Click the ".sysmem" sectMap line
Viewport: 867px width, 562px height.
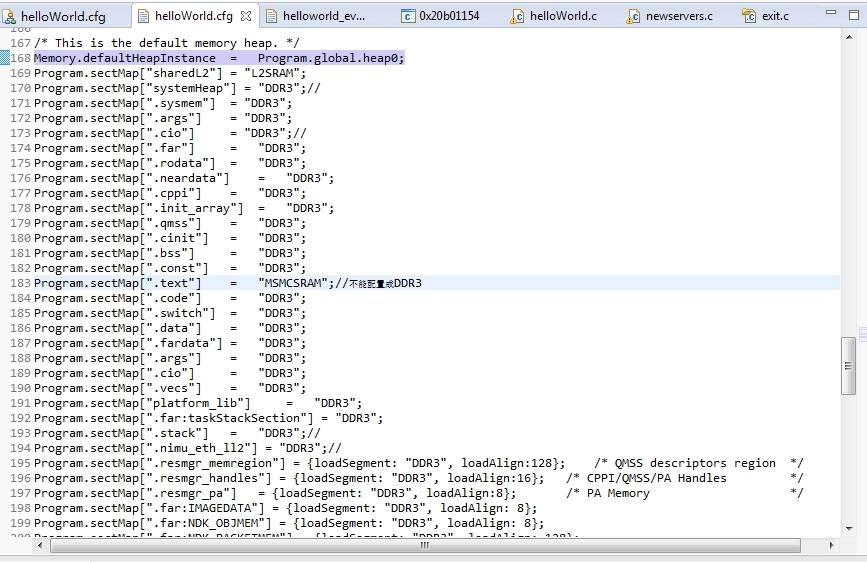(163, 103)
